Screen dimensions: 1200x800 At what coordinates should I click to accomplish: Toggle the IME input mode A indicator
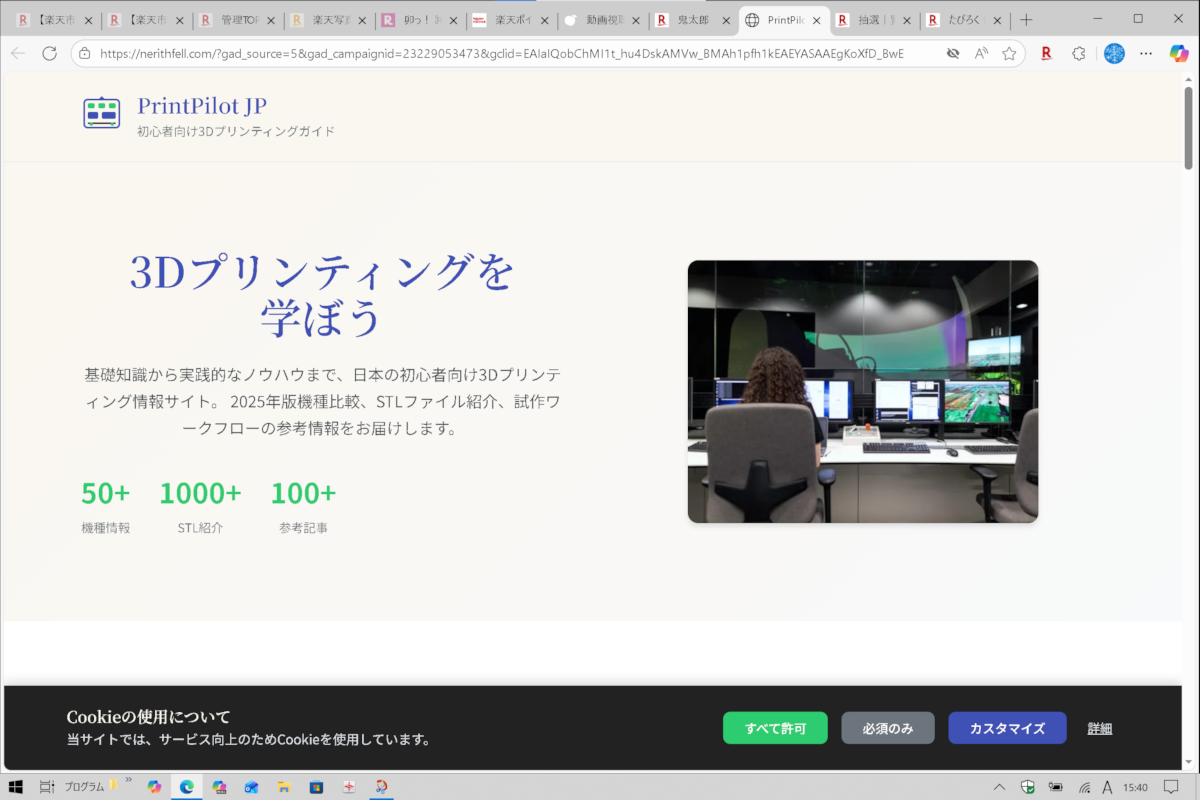coord(1108,787)
